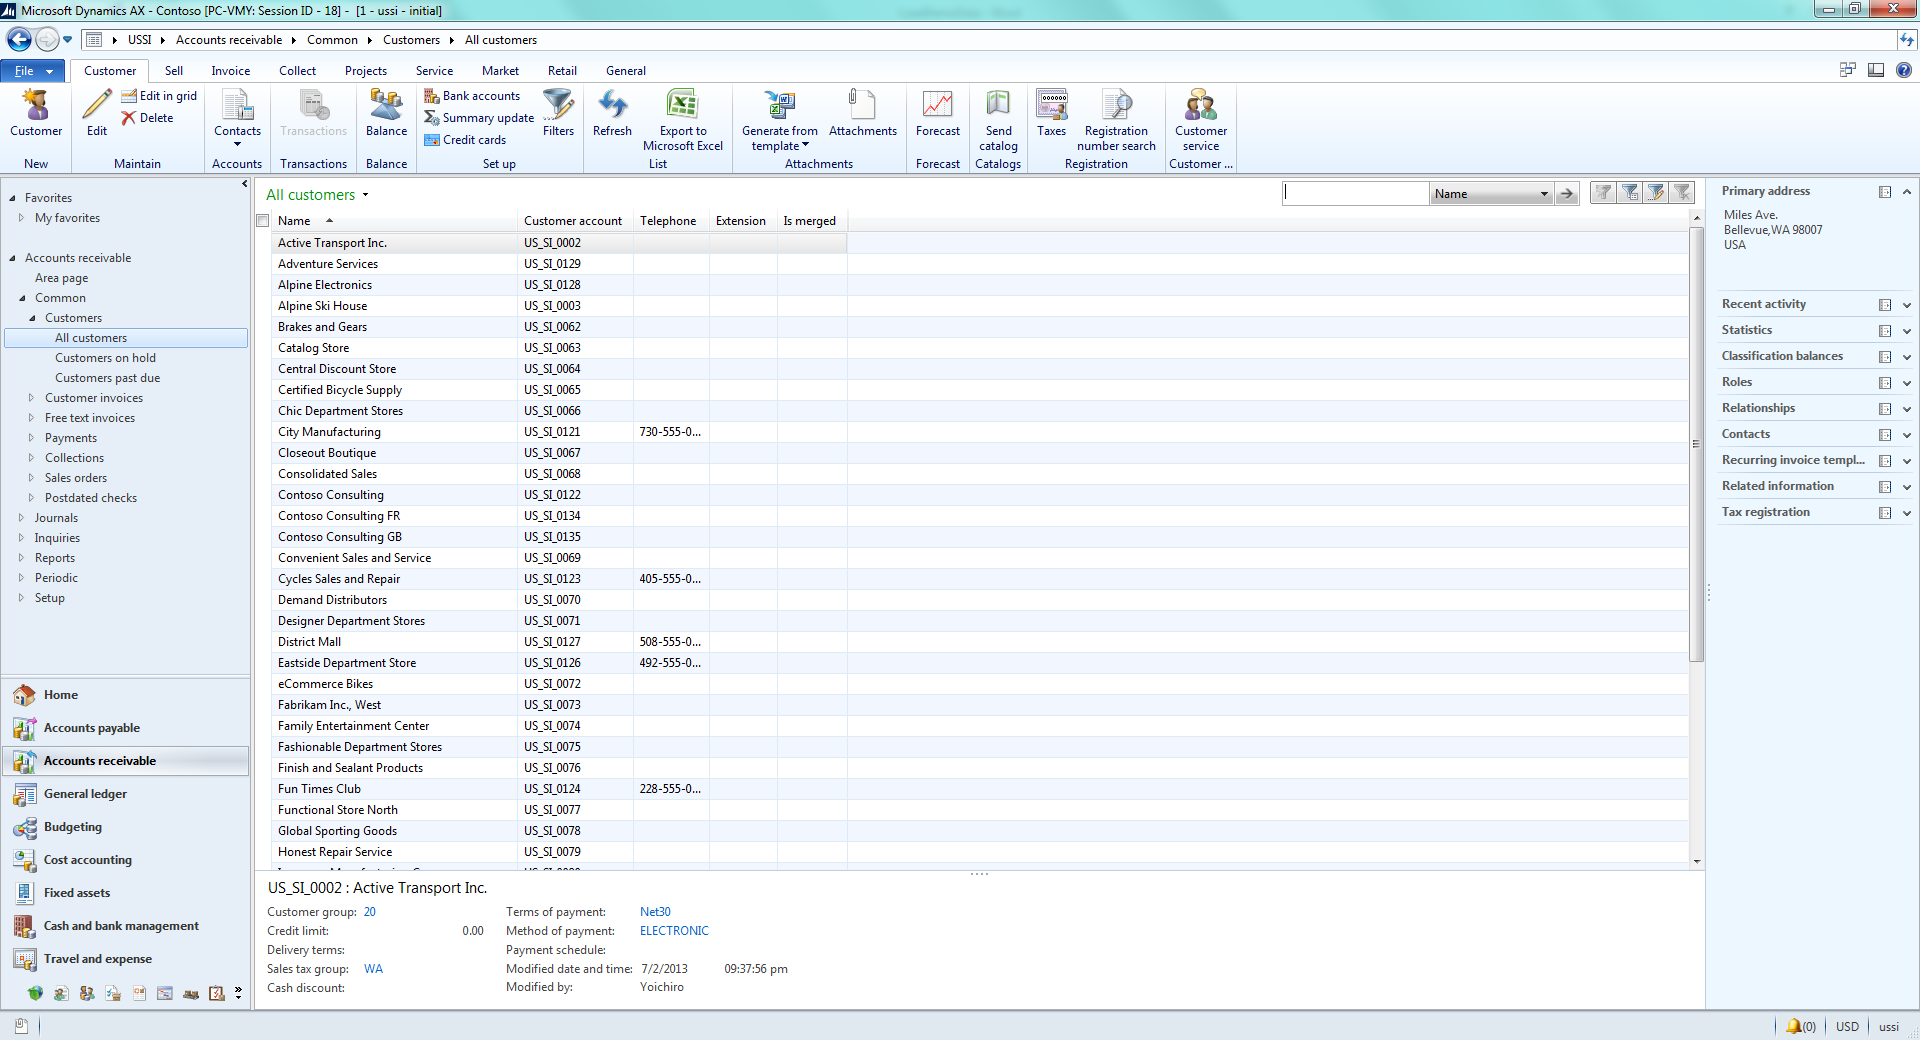Viewport: 1920px width, 1040px height.
Task: Open Customer service tool
Action: click(x=1201, y=120)
